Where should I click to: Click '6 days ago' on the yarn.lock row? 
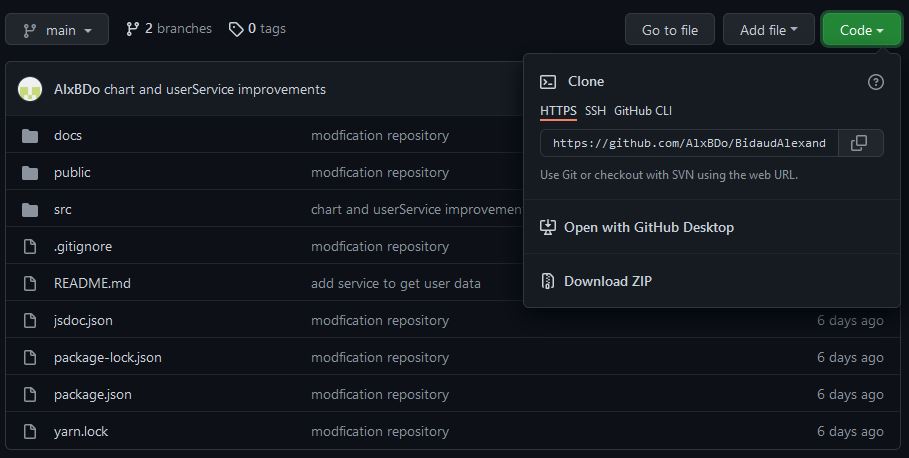(x=850, y=432)
